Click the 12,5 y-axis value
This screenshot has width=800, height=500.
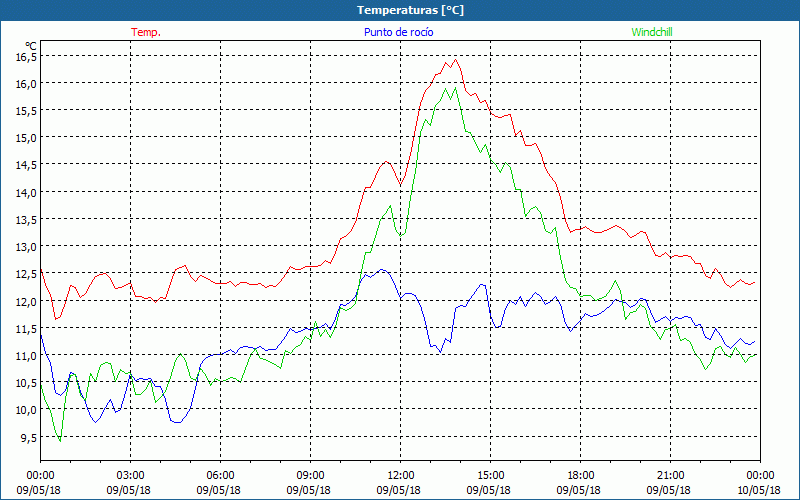pos(26,274)
